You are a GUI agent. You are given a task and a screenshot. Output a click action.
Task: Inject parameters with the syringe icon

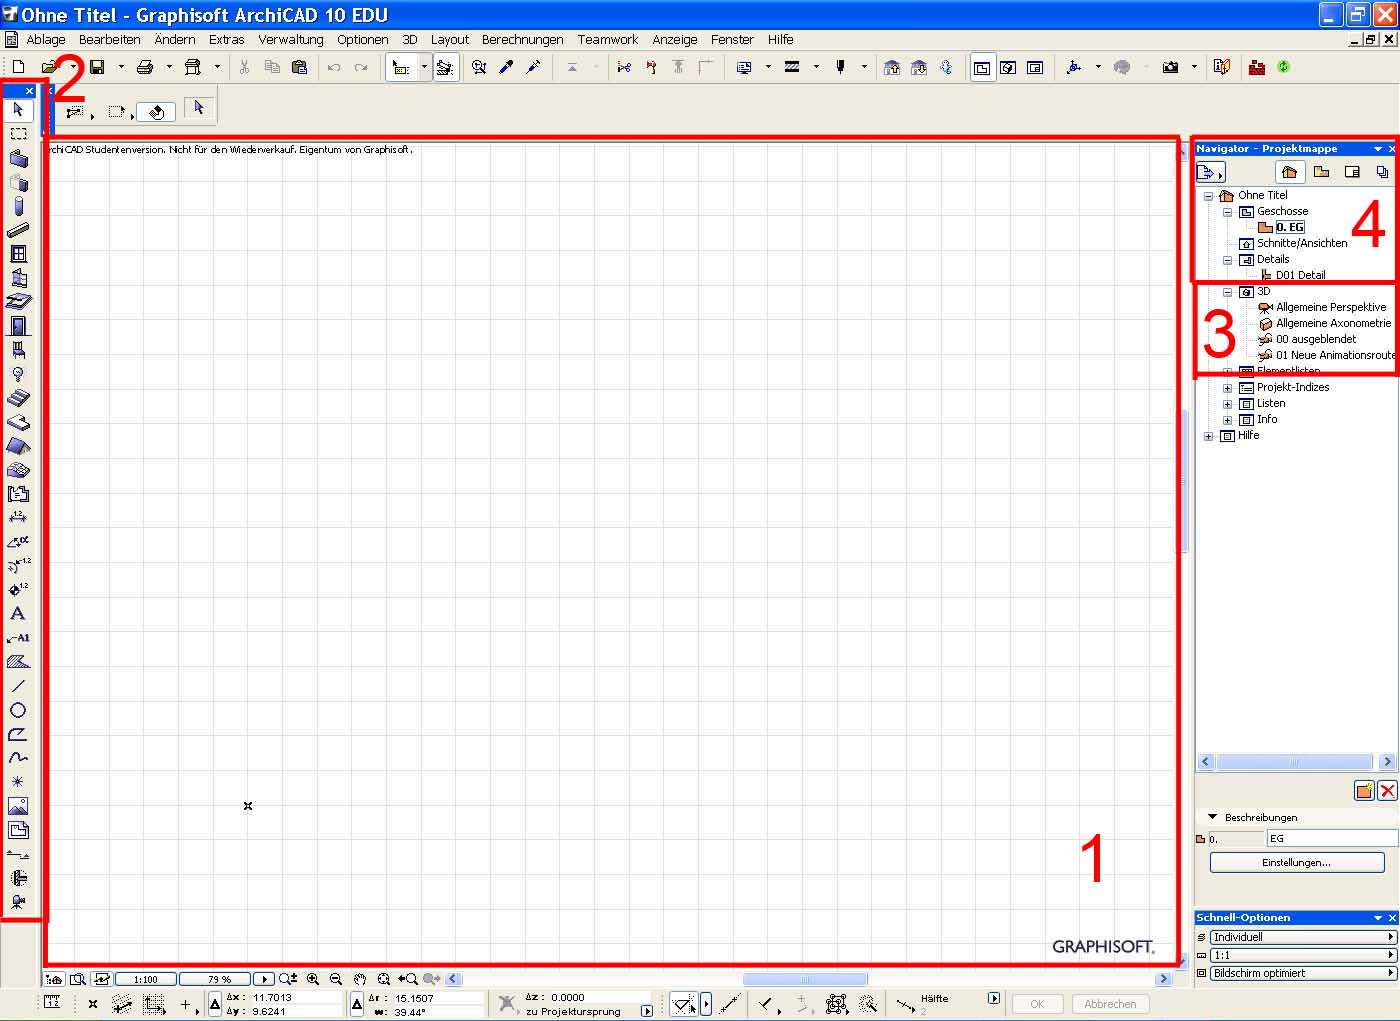[x=534, y=67]
